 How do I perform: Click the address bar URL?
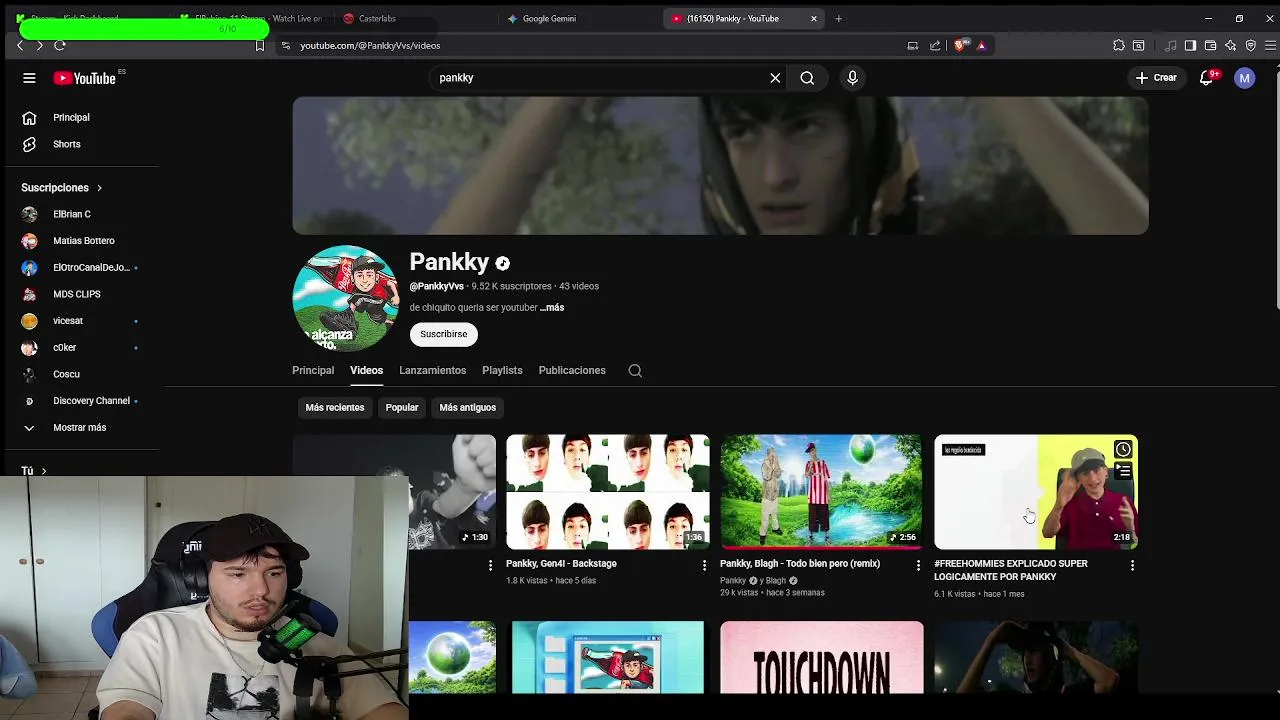point(370,45)
